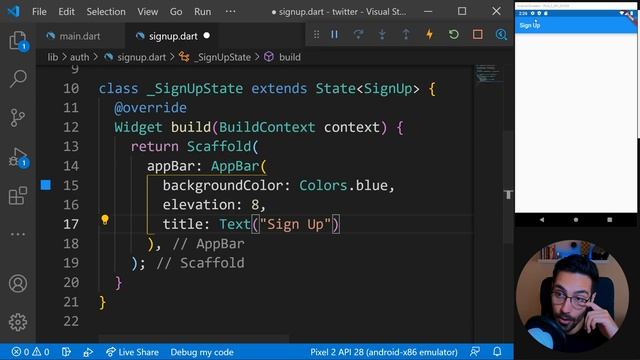Image resolution: width=640 pixels, height=360 pixels.
Task: Pause the debug session
Action: (334, 35)
